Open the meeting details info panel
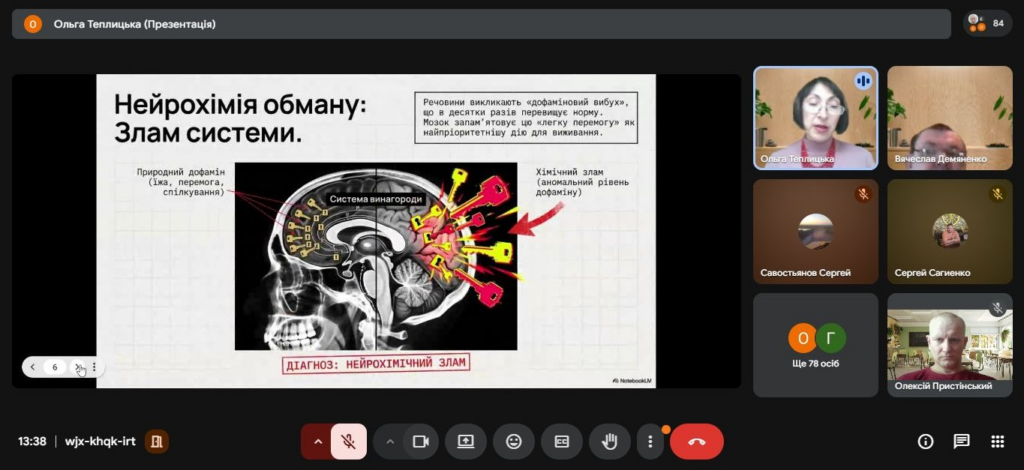Screen dimensions: 1024x470 click(925, 441)
